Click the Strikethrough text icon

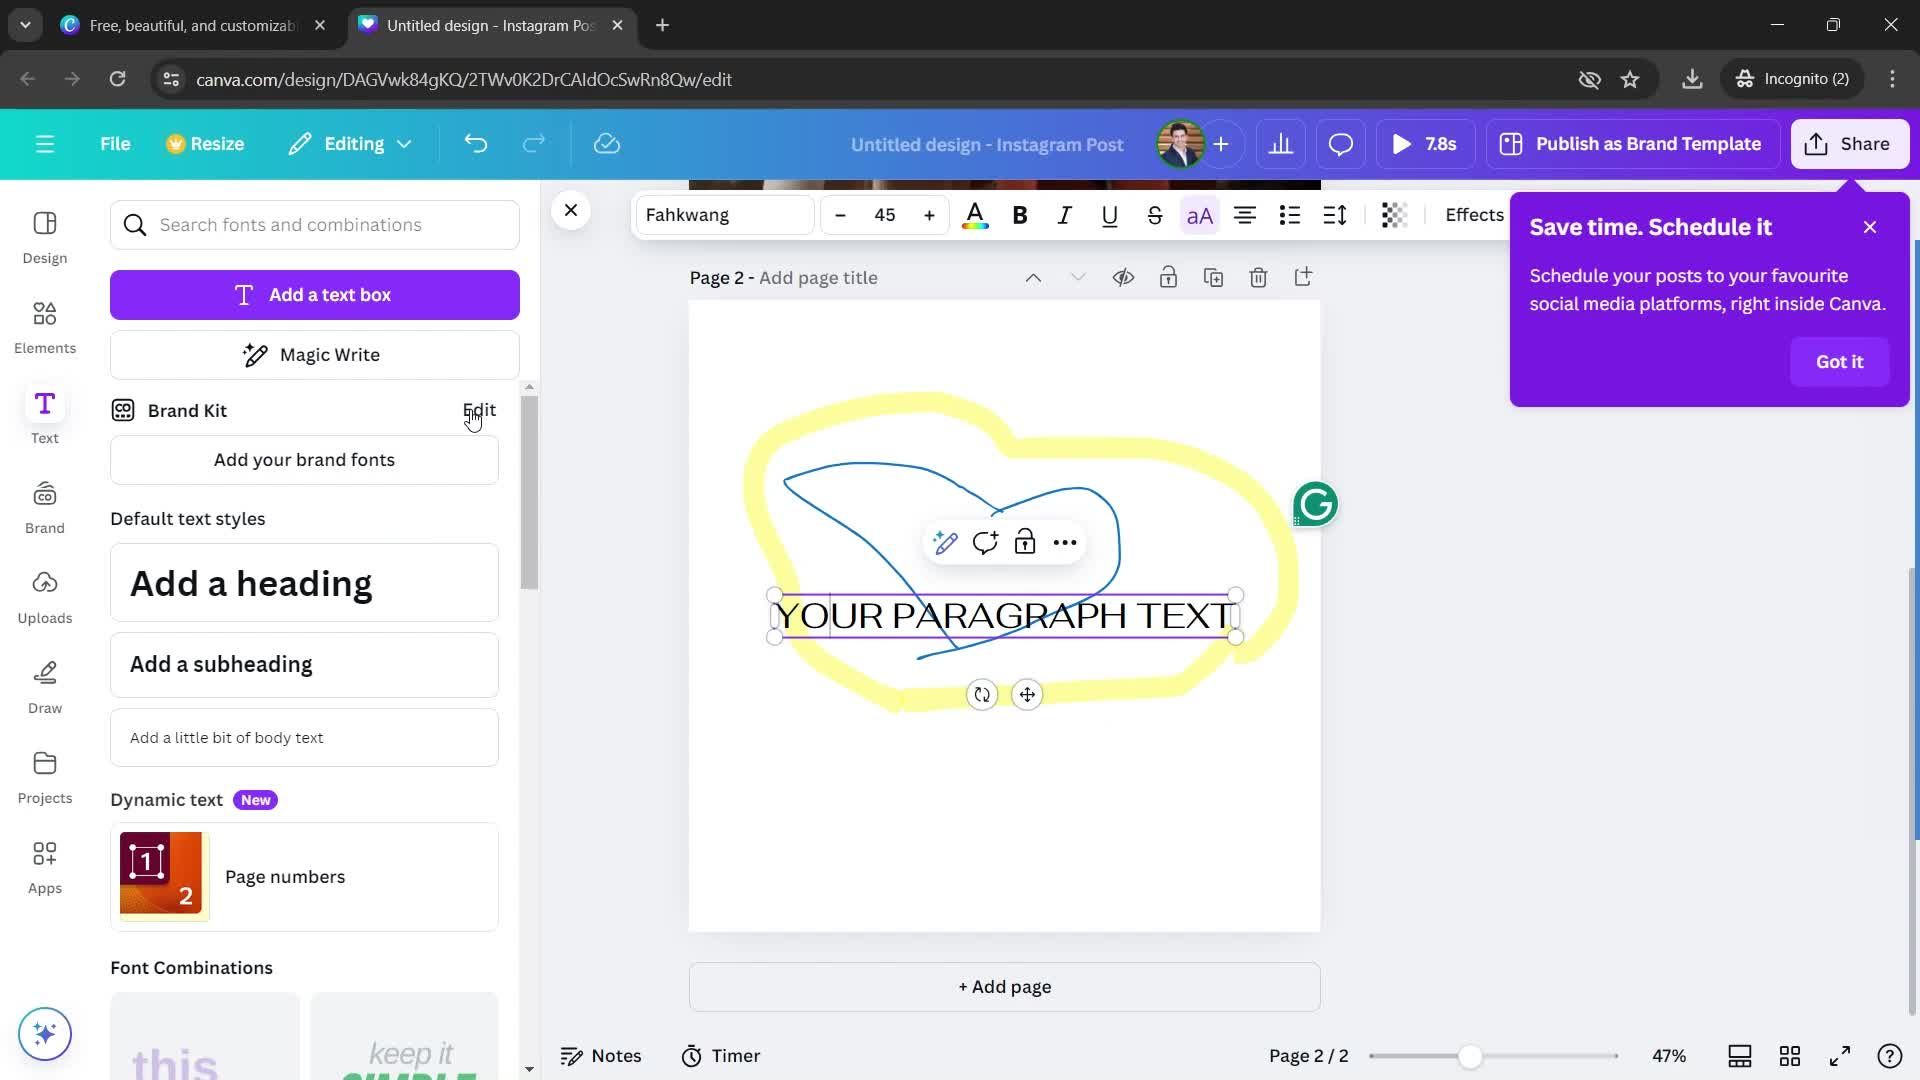click(x=1154, y=215)
